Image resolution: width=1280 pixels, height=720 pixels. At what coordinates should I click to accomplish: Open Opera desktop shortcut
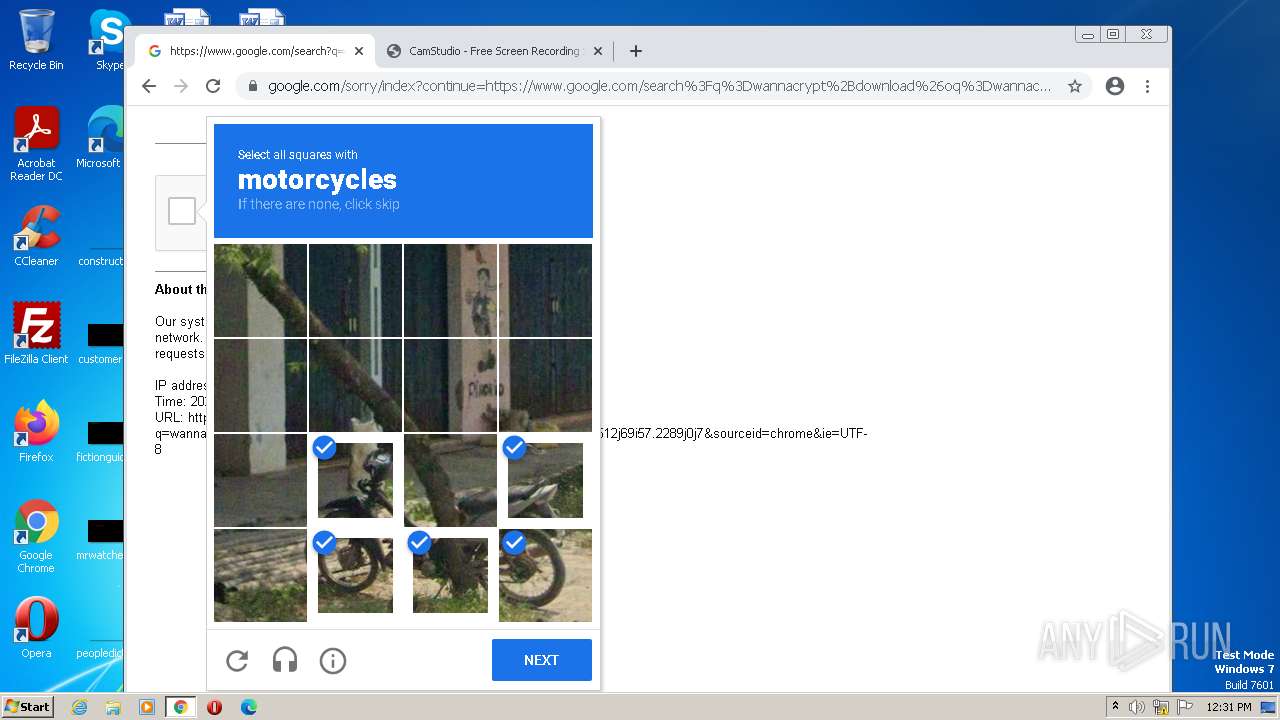coord(36,627)
